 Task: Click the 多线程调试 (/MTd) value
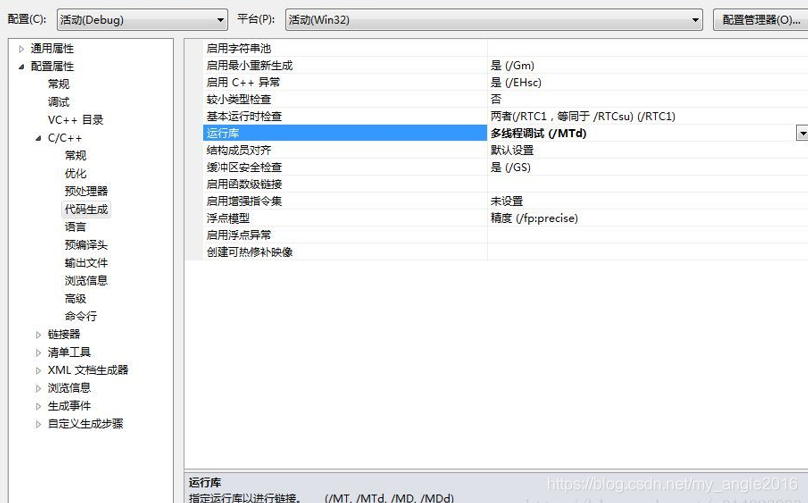pos(538,133)
